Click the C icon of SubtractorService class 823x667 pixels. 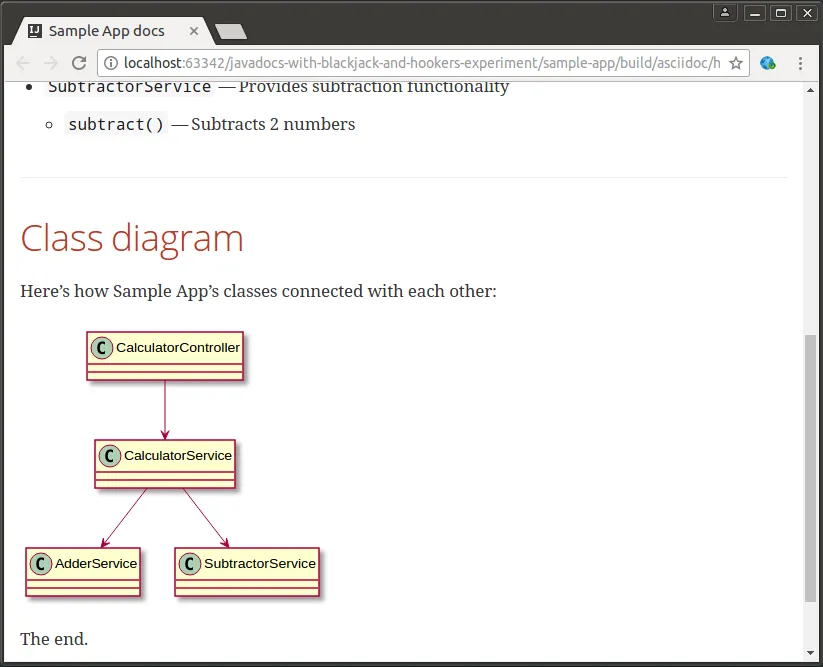190,564
